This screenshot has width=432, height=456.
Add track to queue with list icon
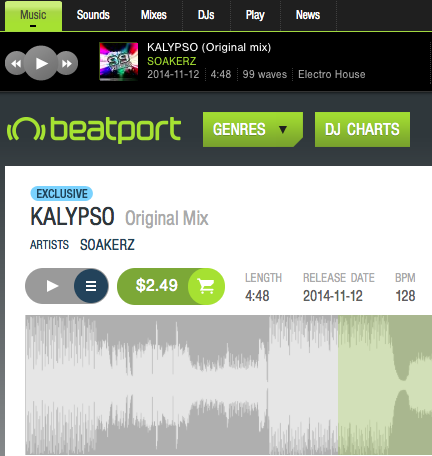click(x=91, y=286)
